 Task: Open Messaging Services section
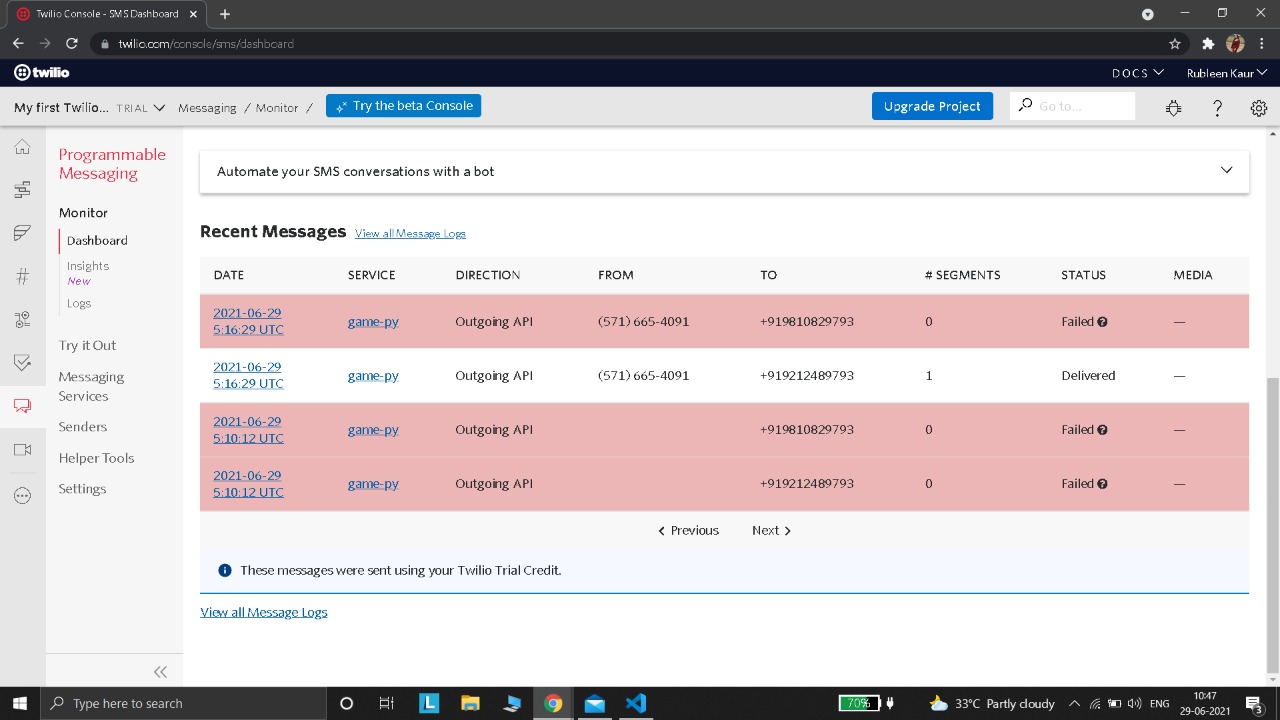coord(91,386)
